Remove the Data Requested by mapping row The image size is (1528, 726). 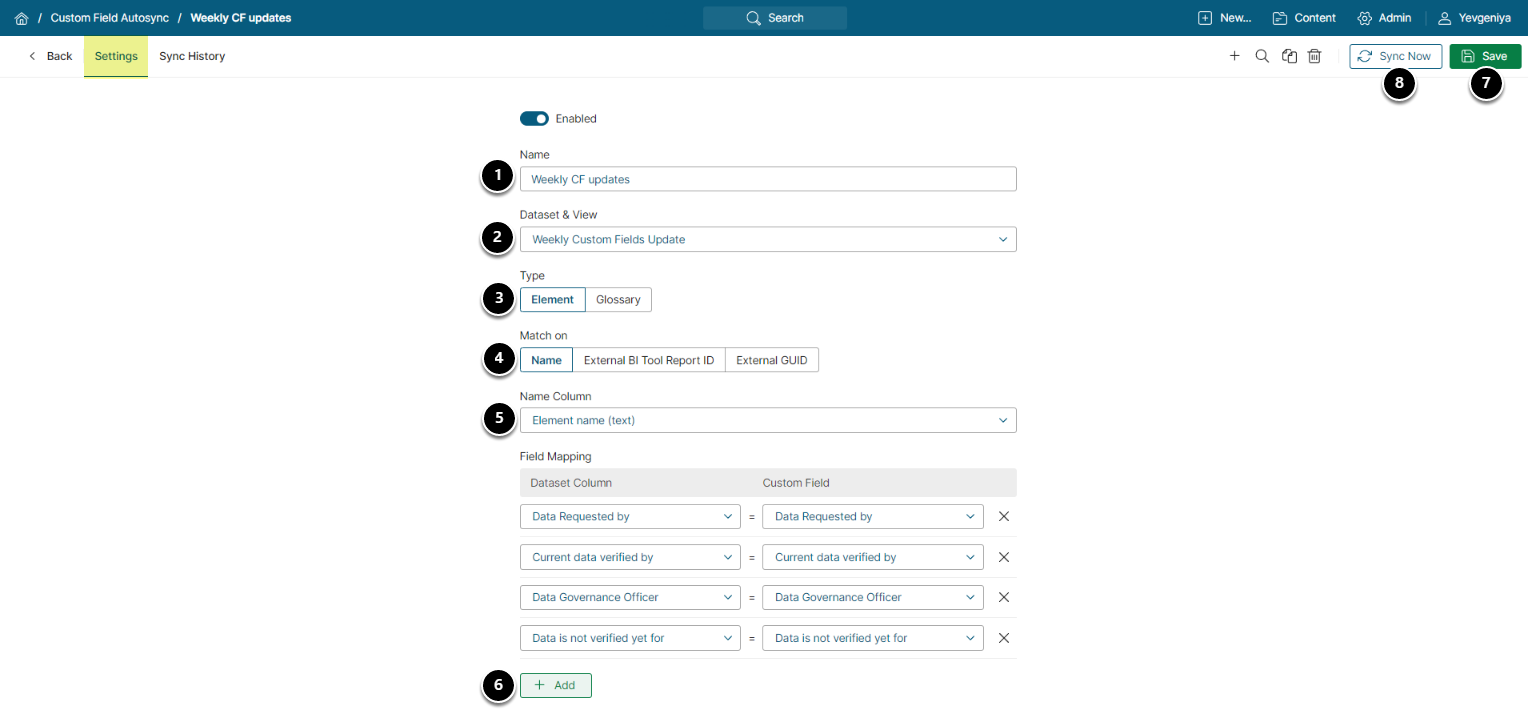tap(1004, 517)
